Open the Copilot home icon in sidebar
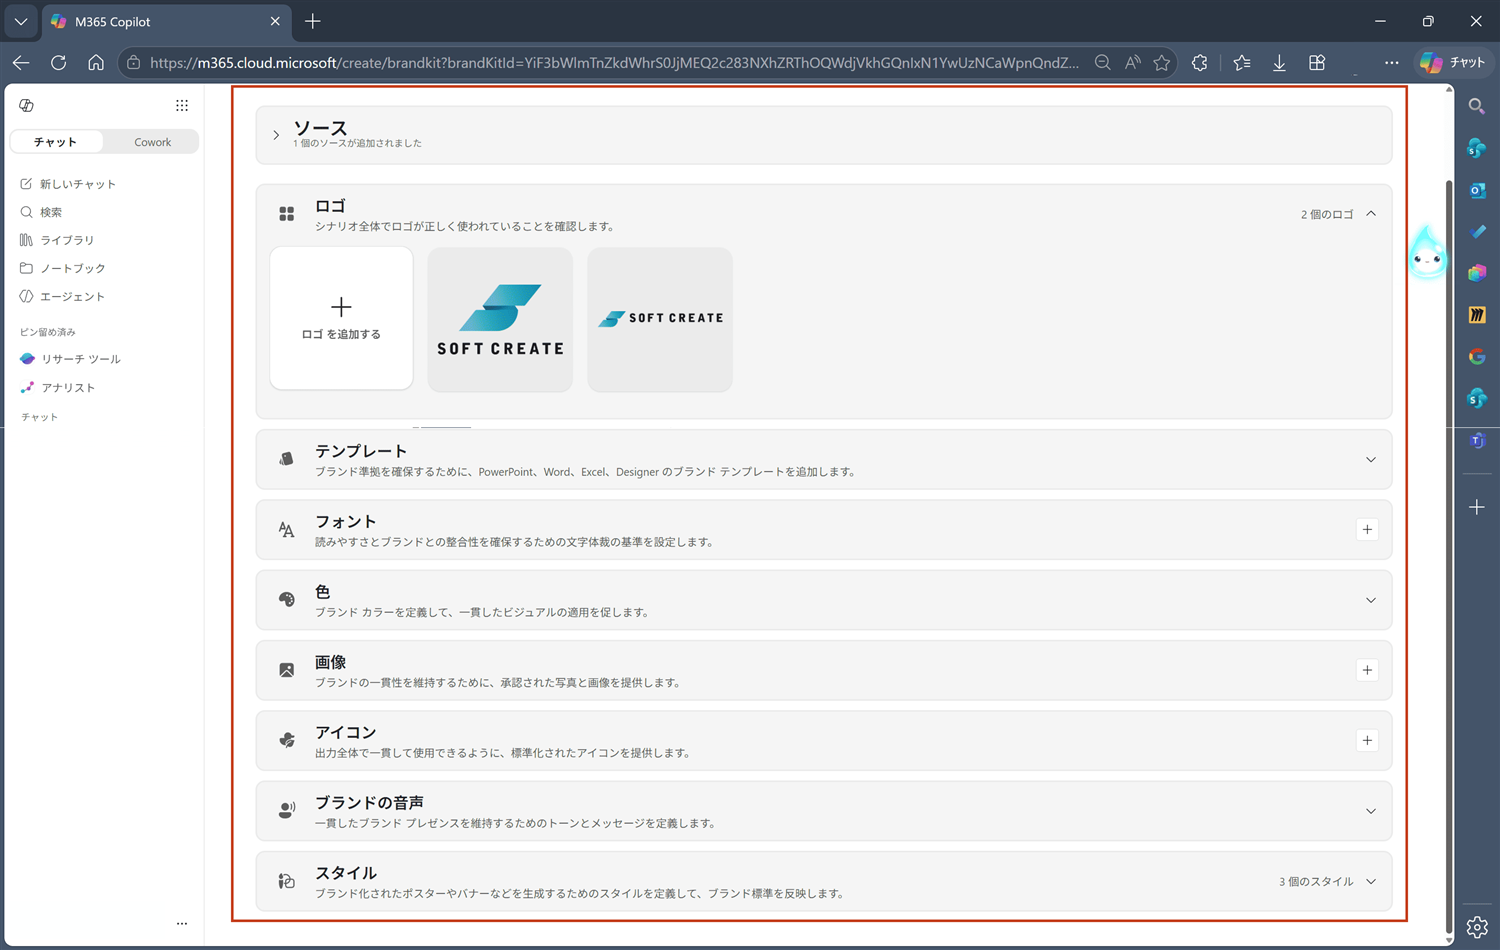 point(27,105)
